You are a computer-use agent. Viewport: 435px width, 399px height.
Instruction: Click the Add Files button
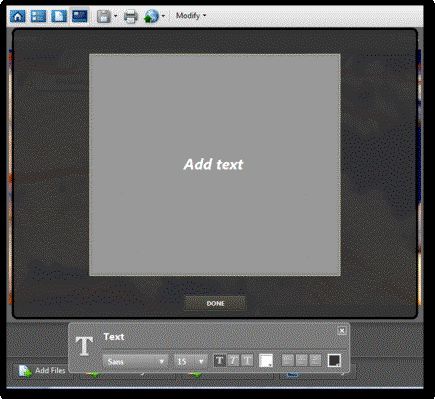43,370
